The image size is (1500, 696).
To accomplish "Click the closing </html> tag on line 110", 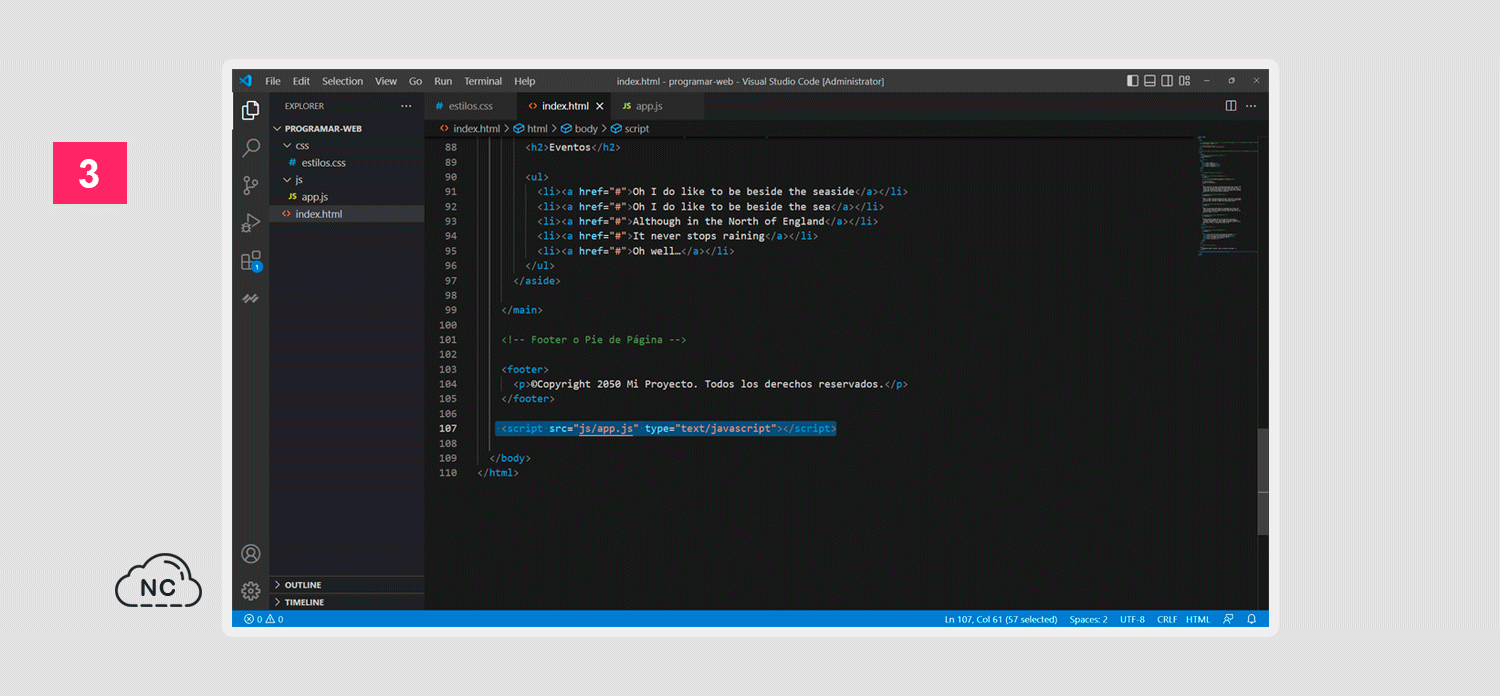I will point(498,473).
